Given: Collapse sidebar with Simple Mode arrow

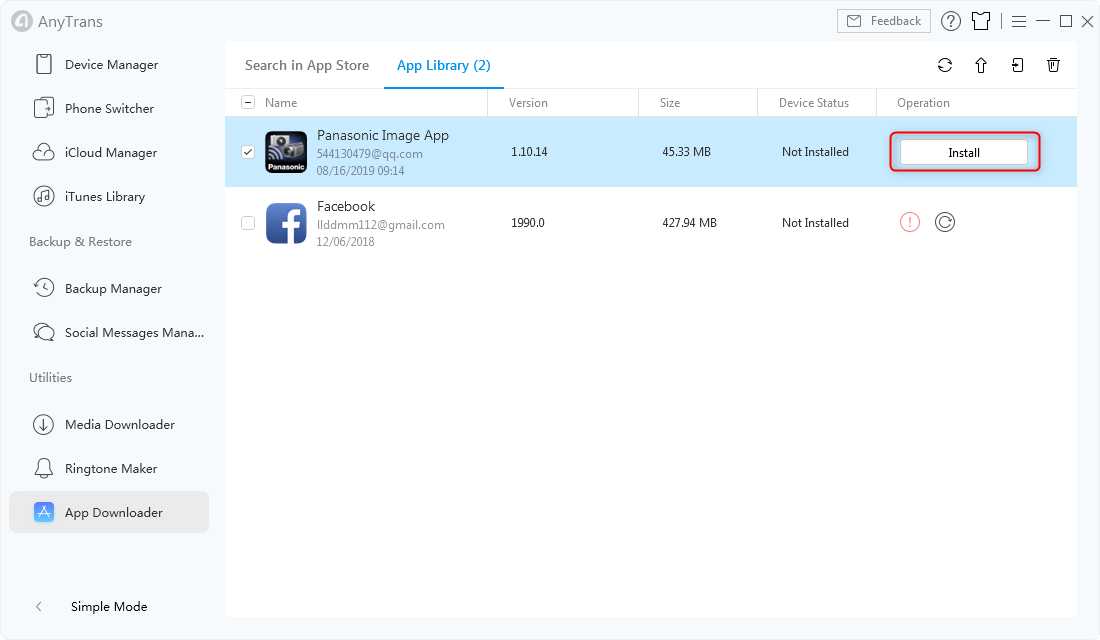Looking at the screenshot, I should pyautogui.click(x=39, y=607).
